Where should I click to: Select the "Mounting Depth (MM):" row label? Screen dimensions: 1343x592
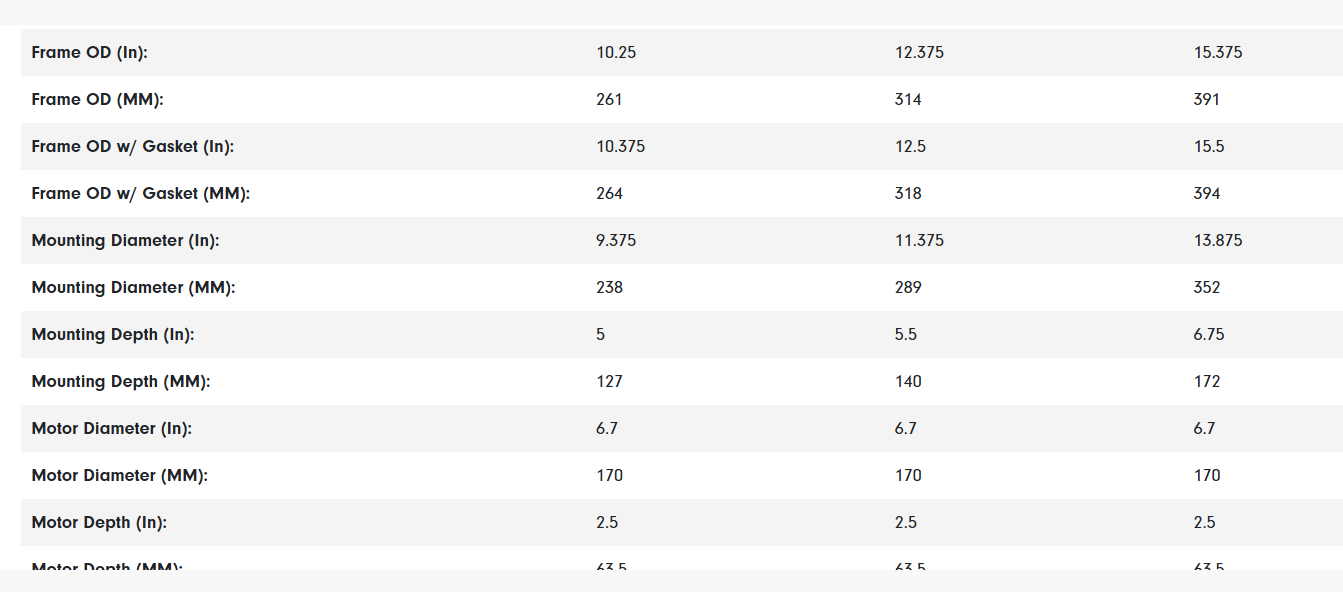click(121, 382)
